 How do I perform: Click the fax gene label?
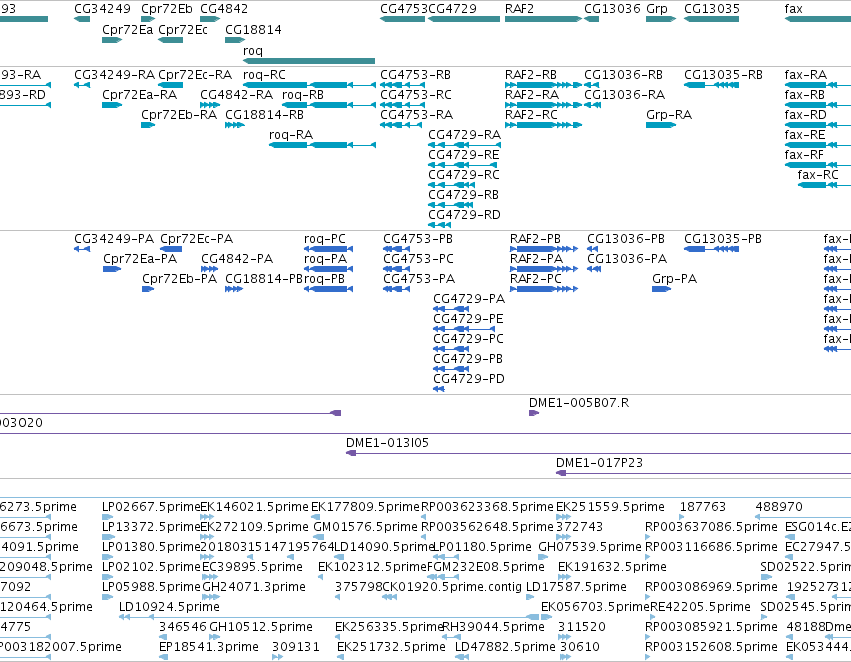(793, 9)
